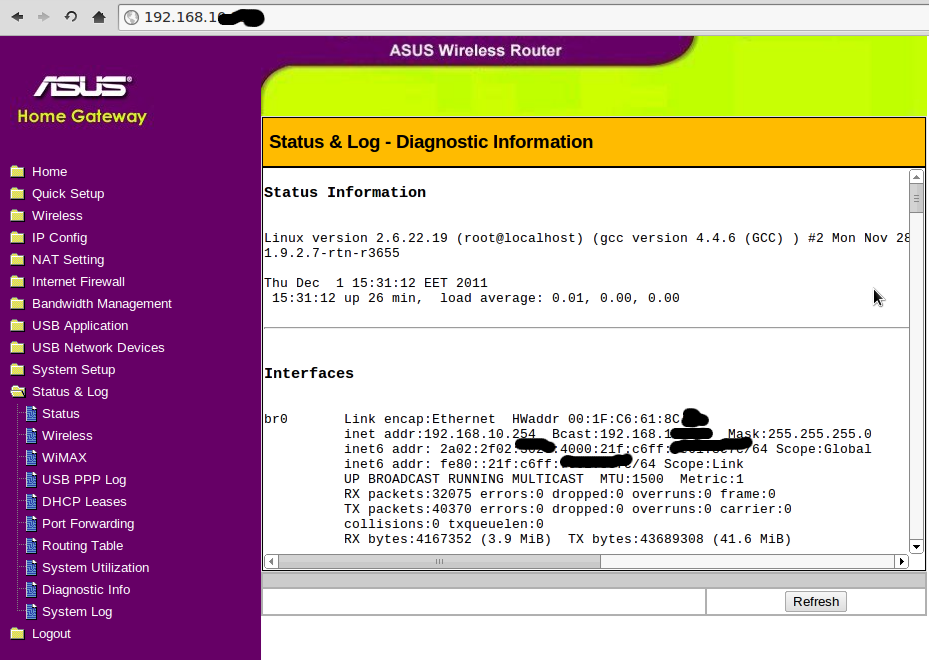
Task: Open the System Utilization page
Action: tap(95, 568)
